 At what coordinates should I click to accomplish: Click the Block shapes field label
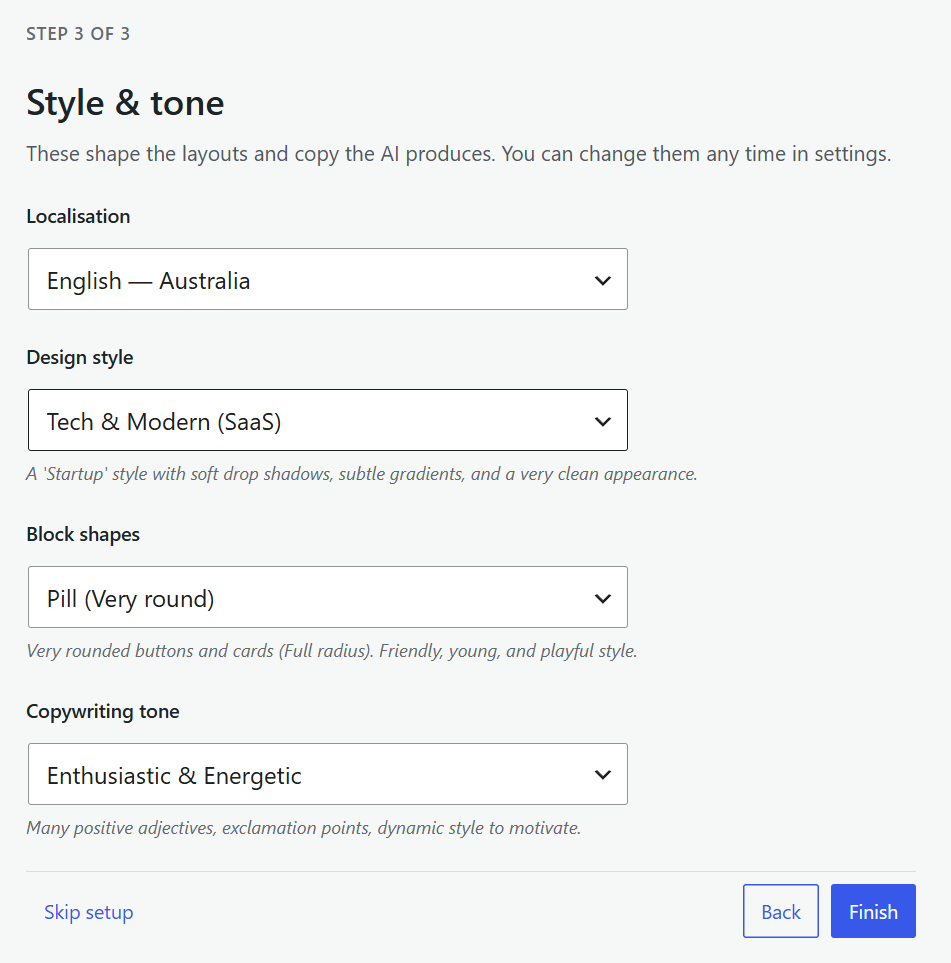83,534
